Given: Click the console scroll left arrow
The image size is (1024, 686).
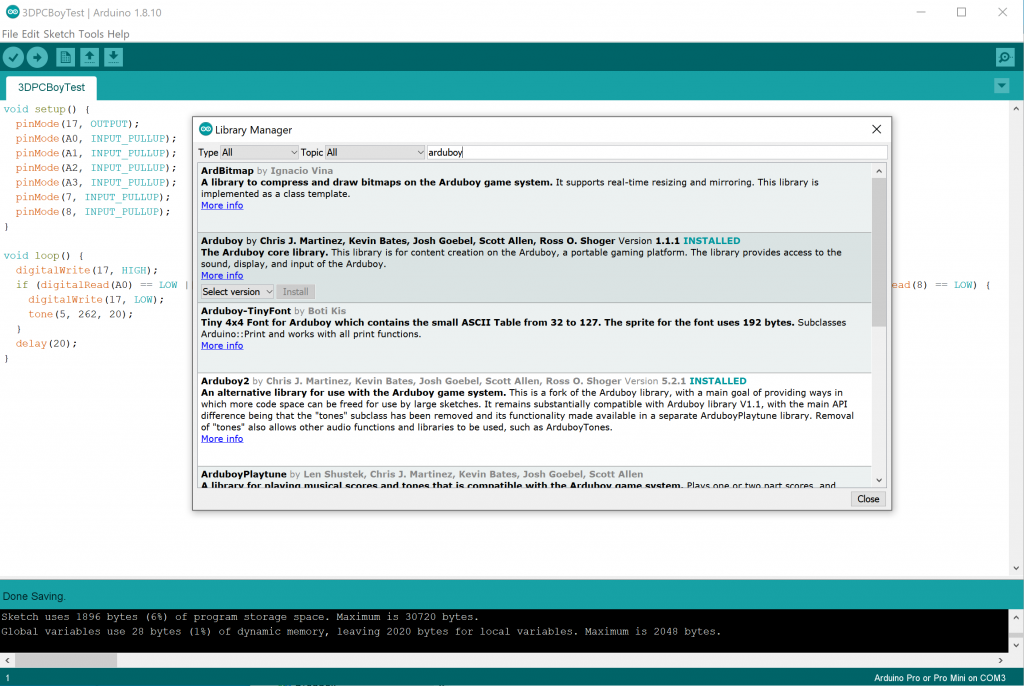Looking at the screenshot, I should tap(7, 661).
